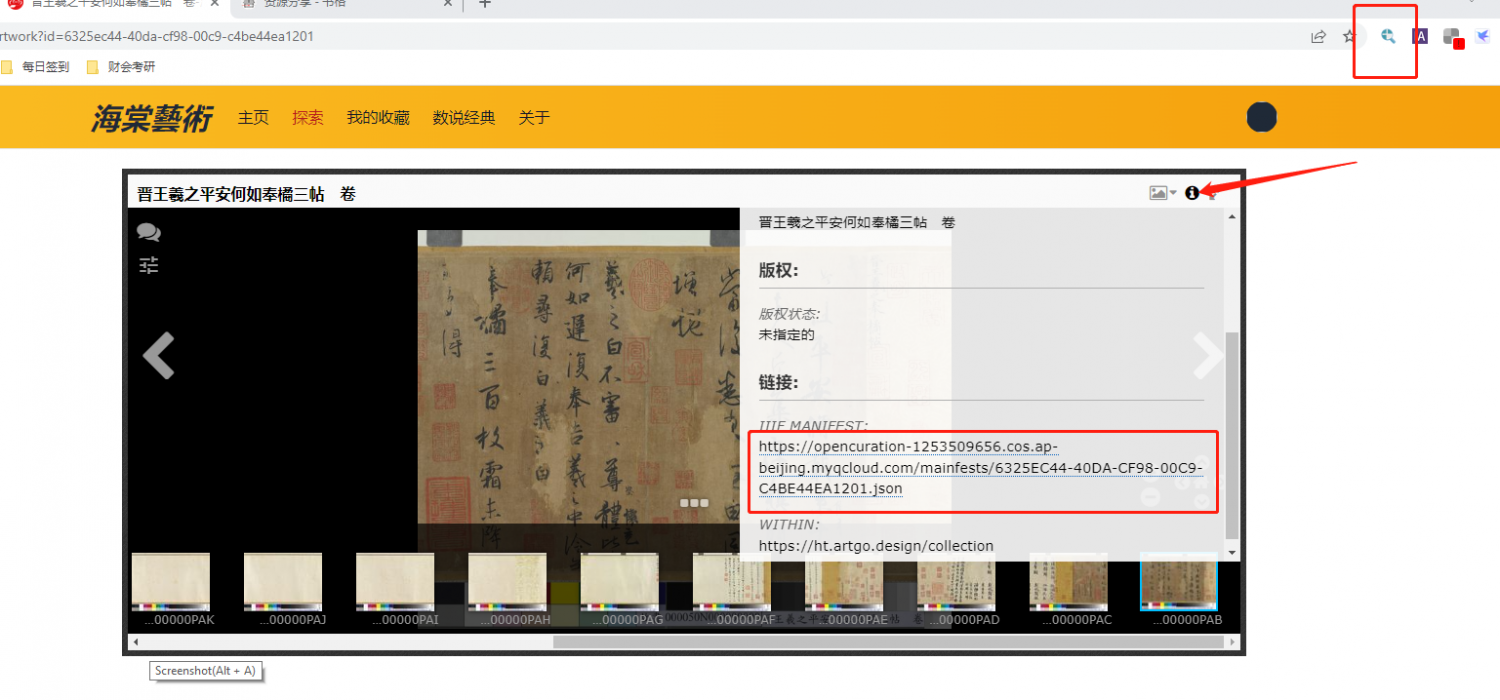Open the annotations speech bubble icon
Viewport: 1500px width, 700px height.
point(149,233)
